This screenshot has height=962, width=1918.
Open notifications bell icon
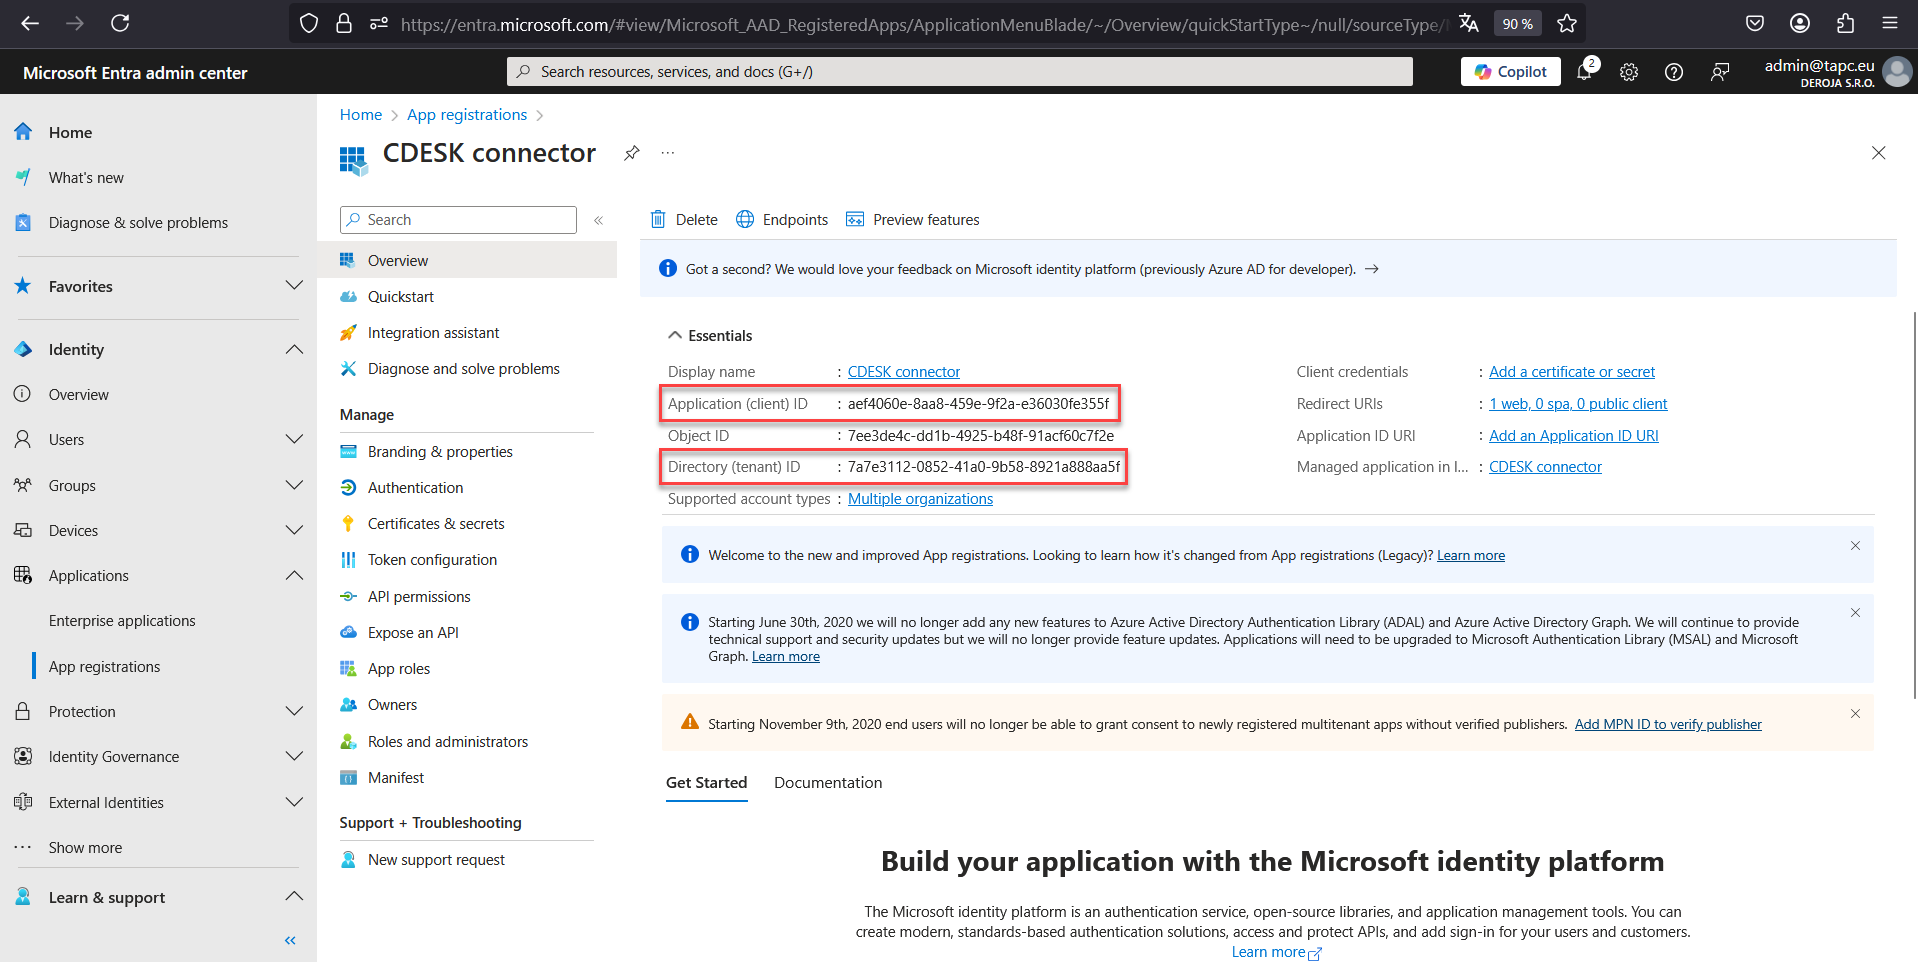(x=1585, y=71)
